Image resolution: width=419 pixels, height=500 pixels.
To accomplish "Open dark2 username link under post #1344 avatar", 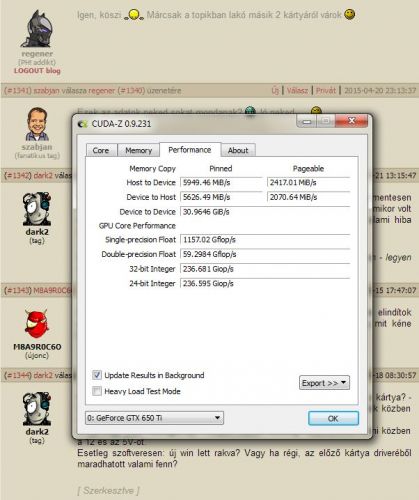I will tap(37, 432).
